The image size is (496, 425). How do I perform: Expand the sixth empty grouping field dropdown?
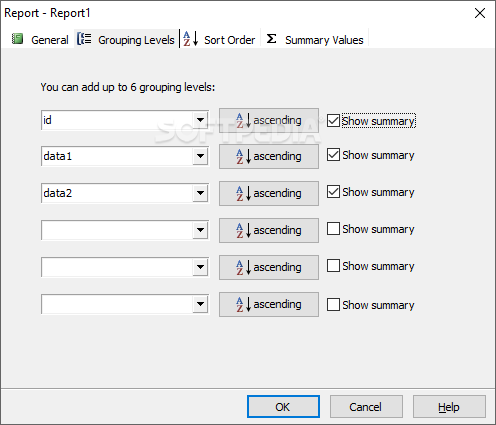tap(200, 304)
